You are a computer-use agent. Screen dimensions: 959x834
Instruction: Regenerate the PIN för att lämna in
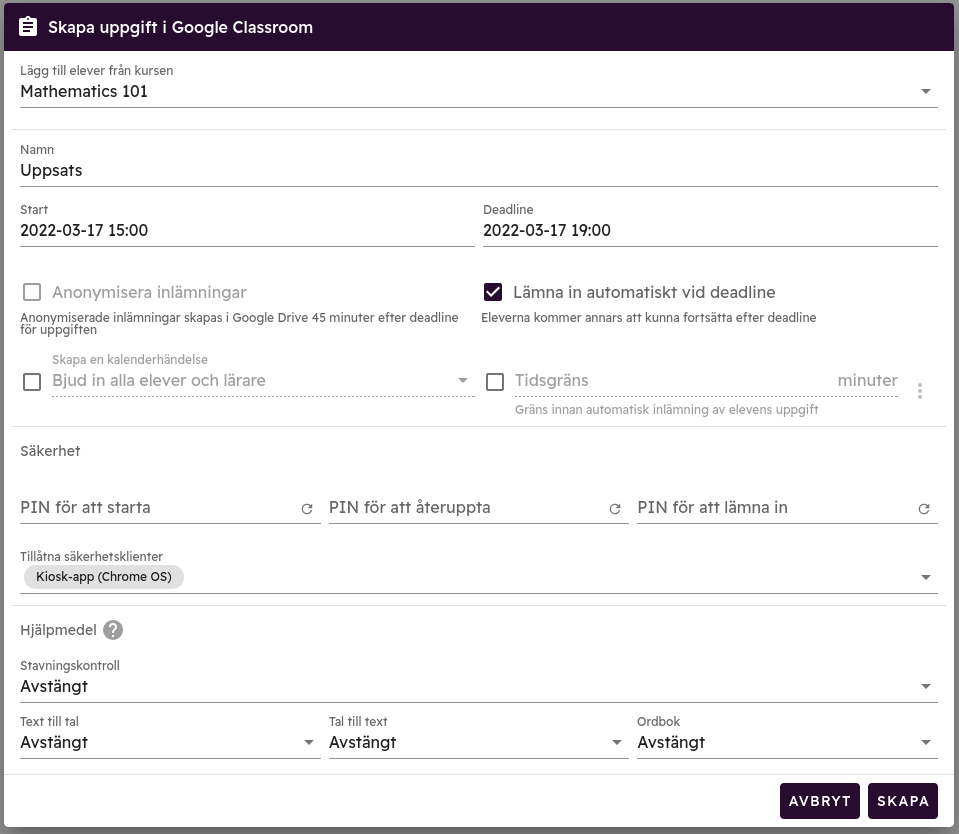click(x=924, y=509)
